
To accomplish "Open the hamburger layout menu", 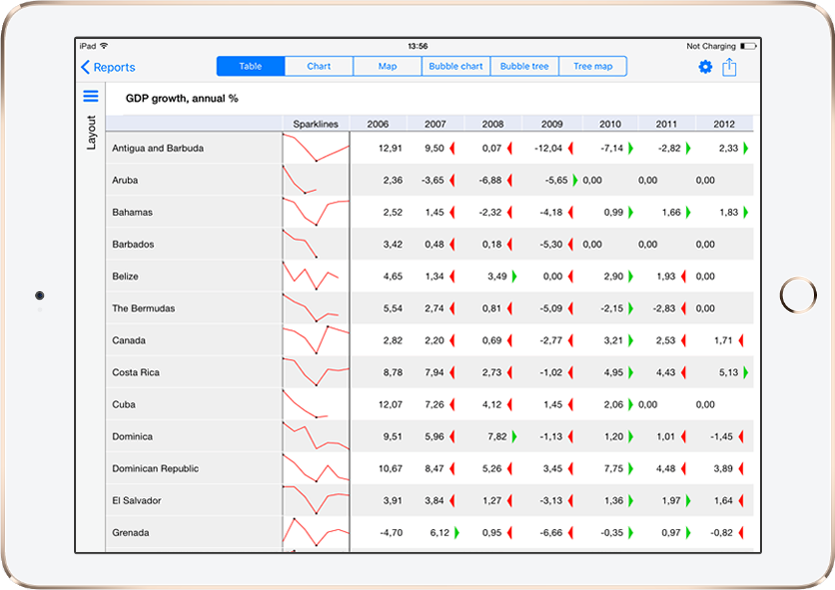I will (x=91, y=96).
